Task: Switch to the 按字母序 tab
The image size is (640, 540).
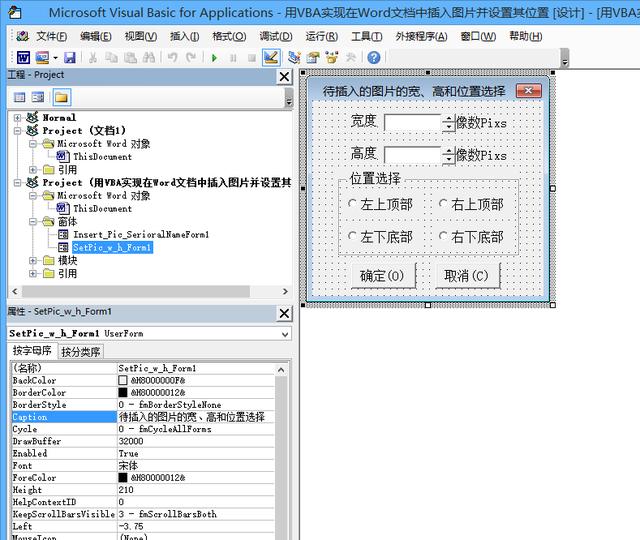Action: [x=32, y=351]
